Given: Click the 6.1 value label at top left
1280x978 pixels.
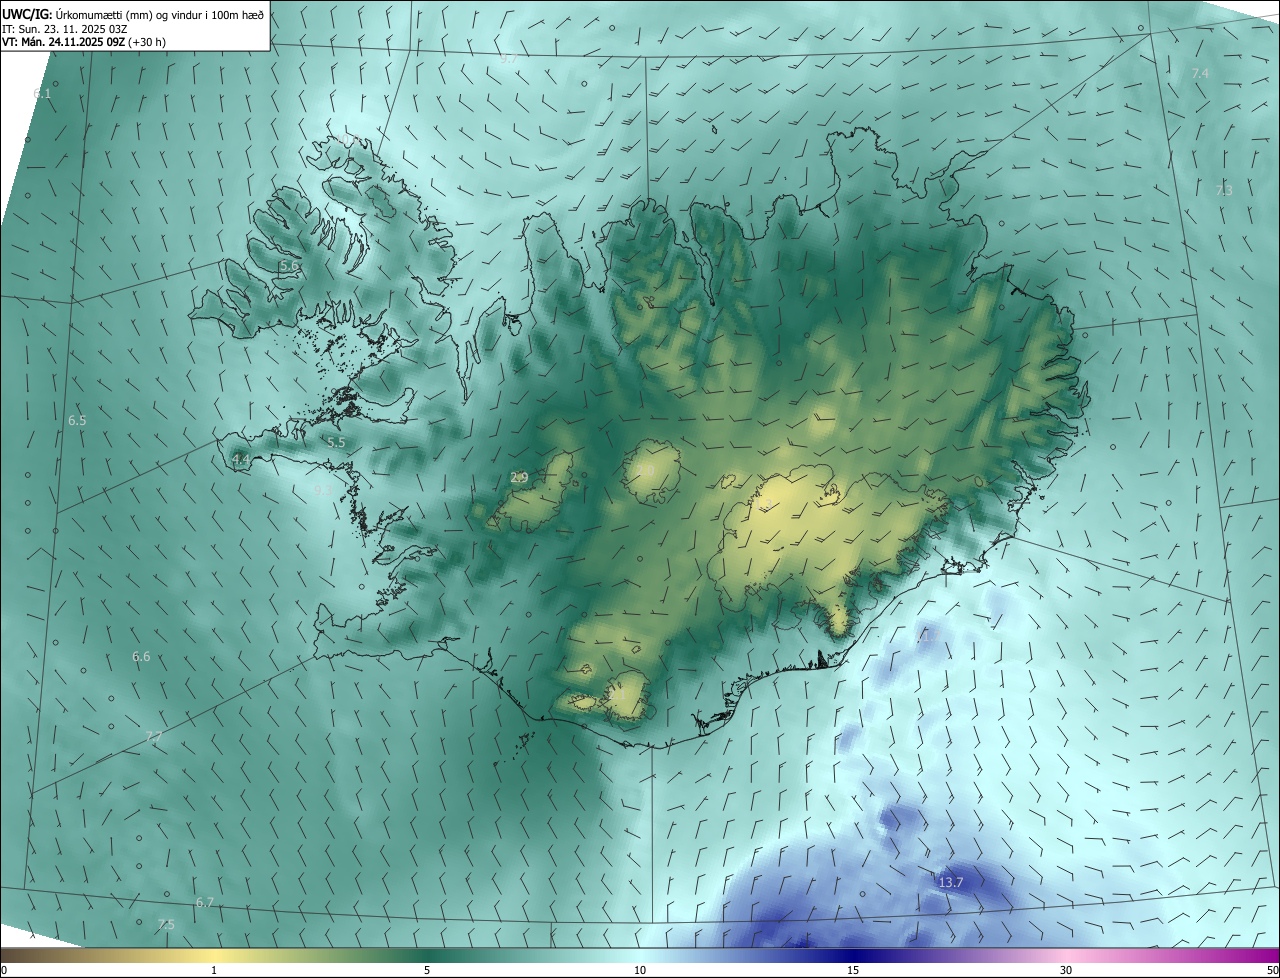Looking at the screenshot, I should pos(42,93).
